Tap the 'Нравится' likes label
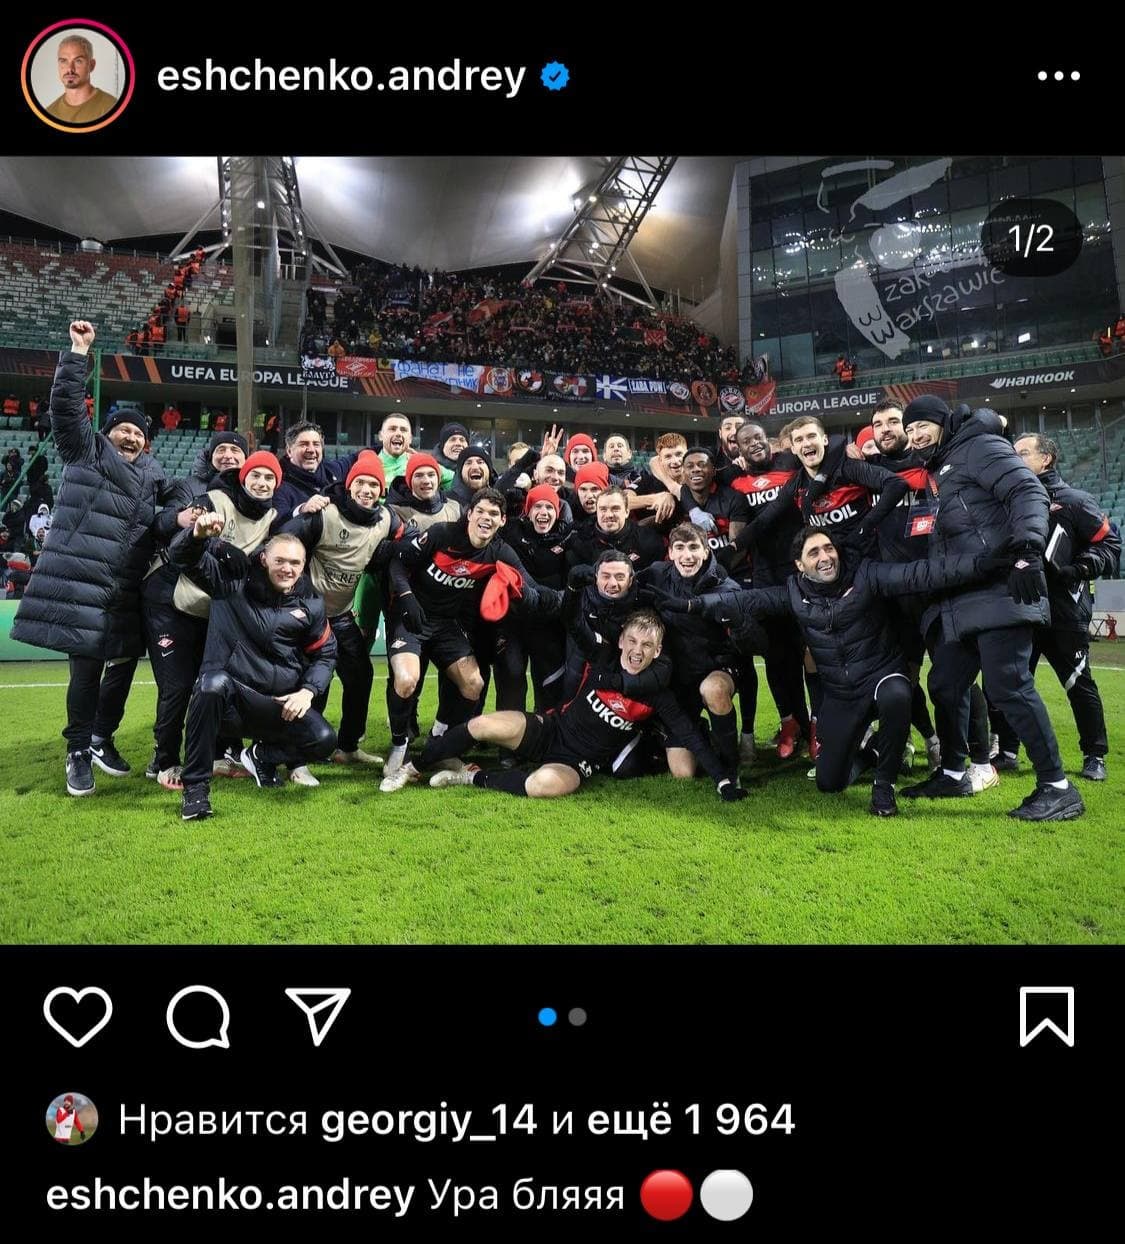The image size is (1125, 1244). click(212, 1120)
